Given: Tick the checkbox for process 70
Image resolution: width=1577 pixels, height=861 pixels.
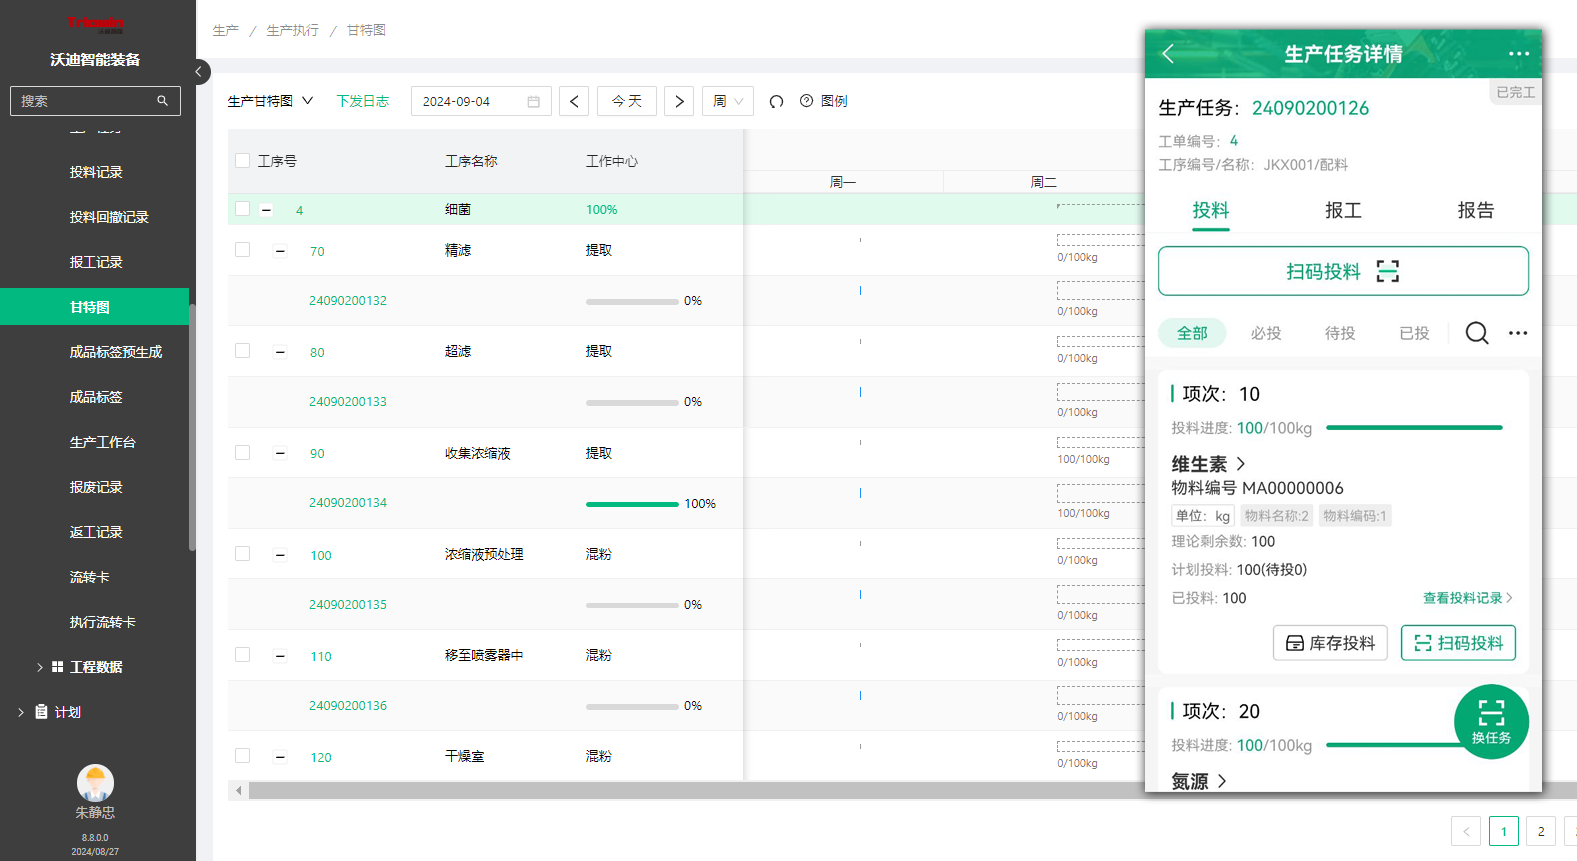Looking at the screenshot, I should tap(242, 250).
